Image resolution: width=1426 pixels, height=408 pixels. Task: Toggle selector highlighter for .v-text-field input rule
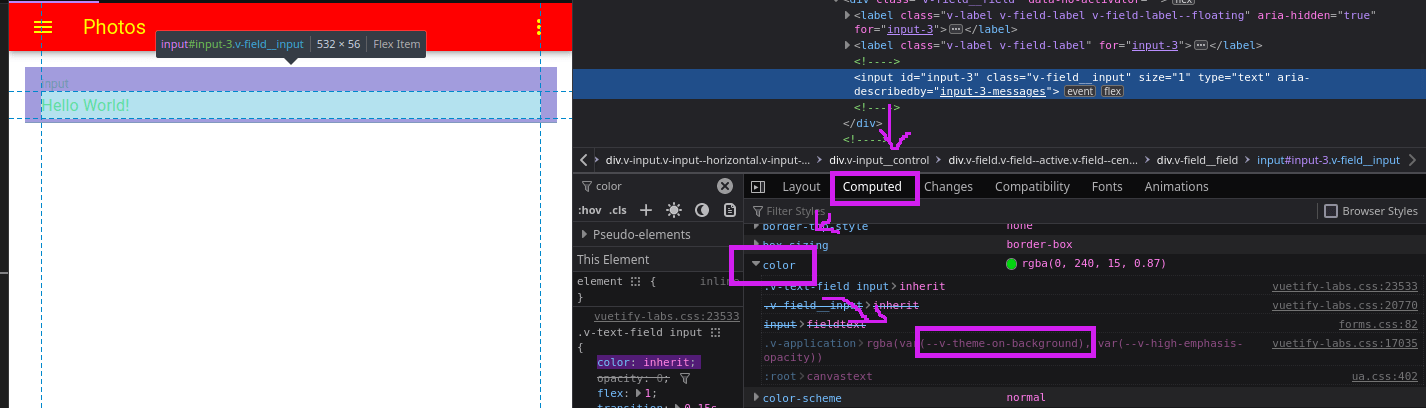715,332
